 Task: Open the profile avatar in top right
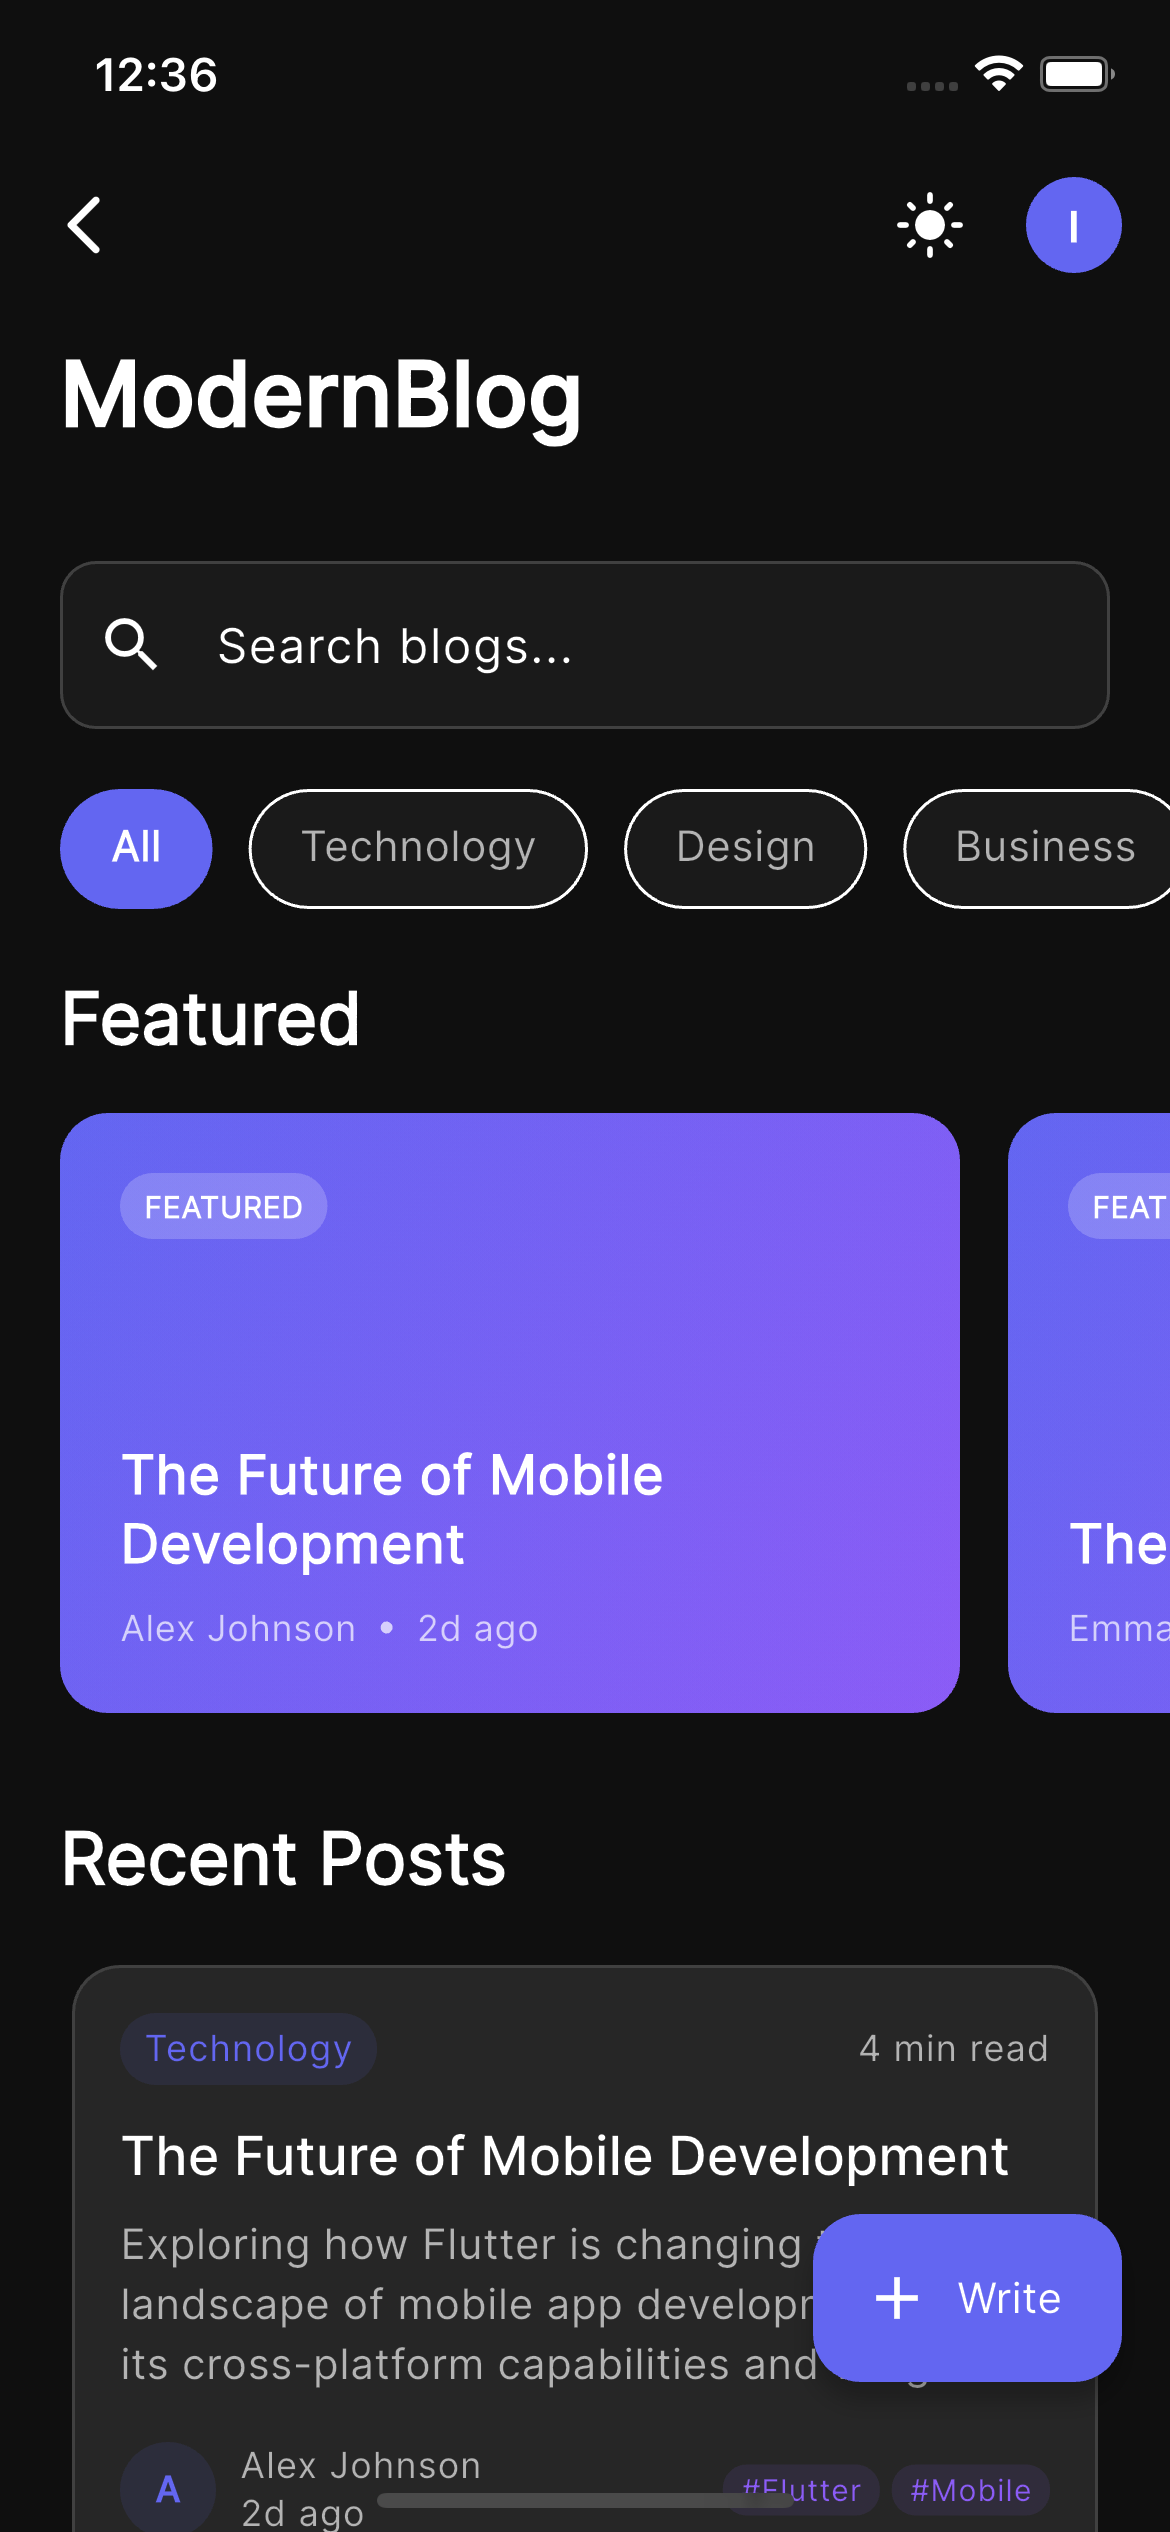click(1072, 225)
